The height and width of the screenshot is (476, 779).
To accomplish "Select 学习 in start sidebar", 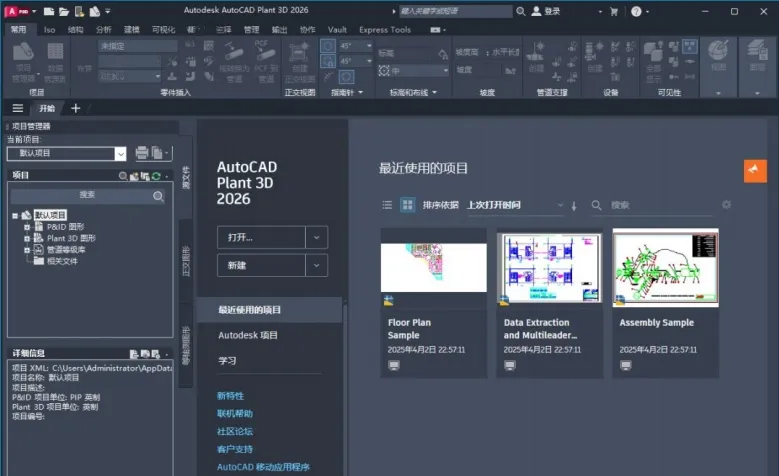I will point(227,361).
